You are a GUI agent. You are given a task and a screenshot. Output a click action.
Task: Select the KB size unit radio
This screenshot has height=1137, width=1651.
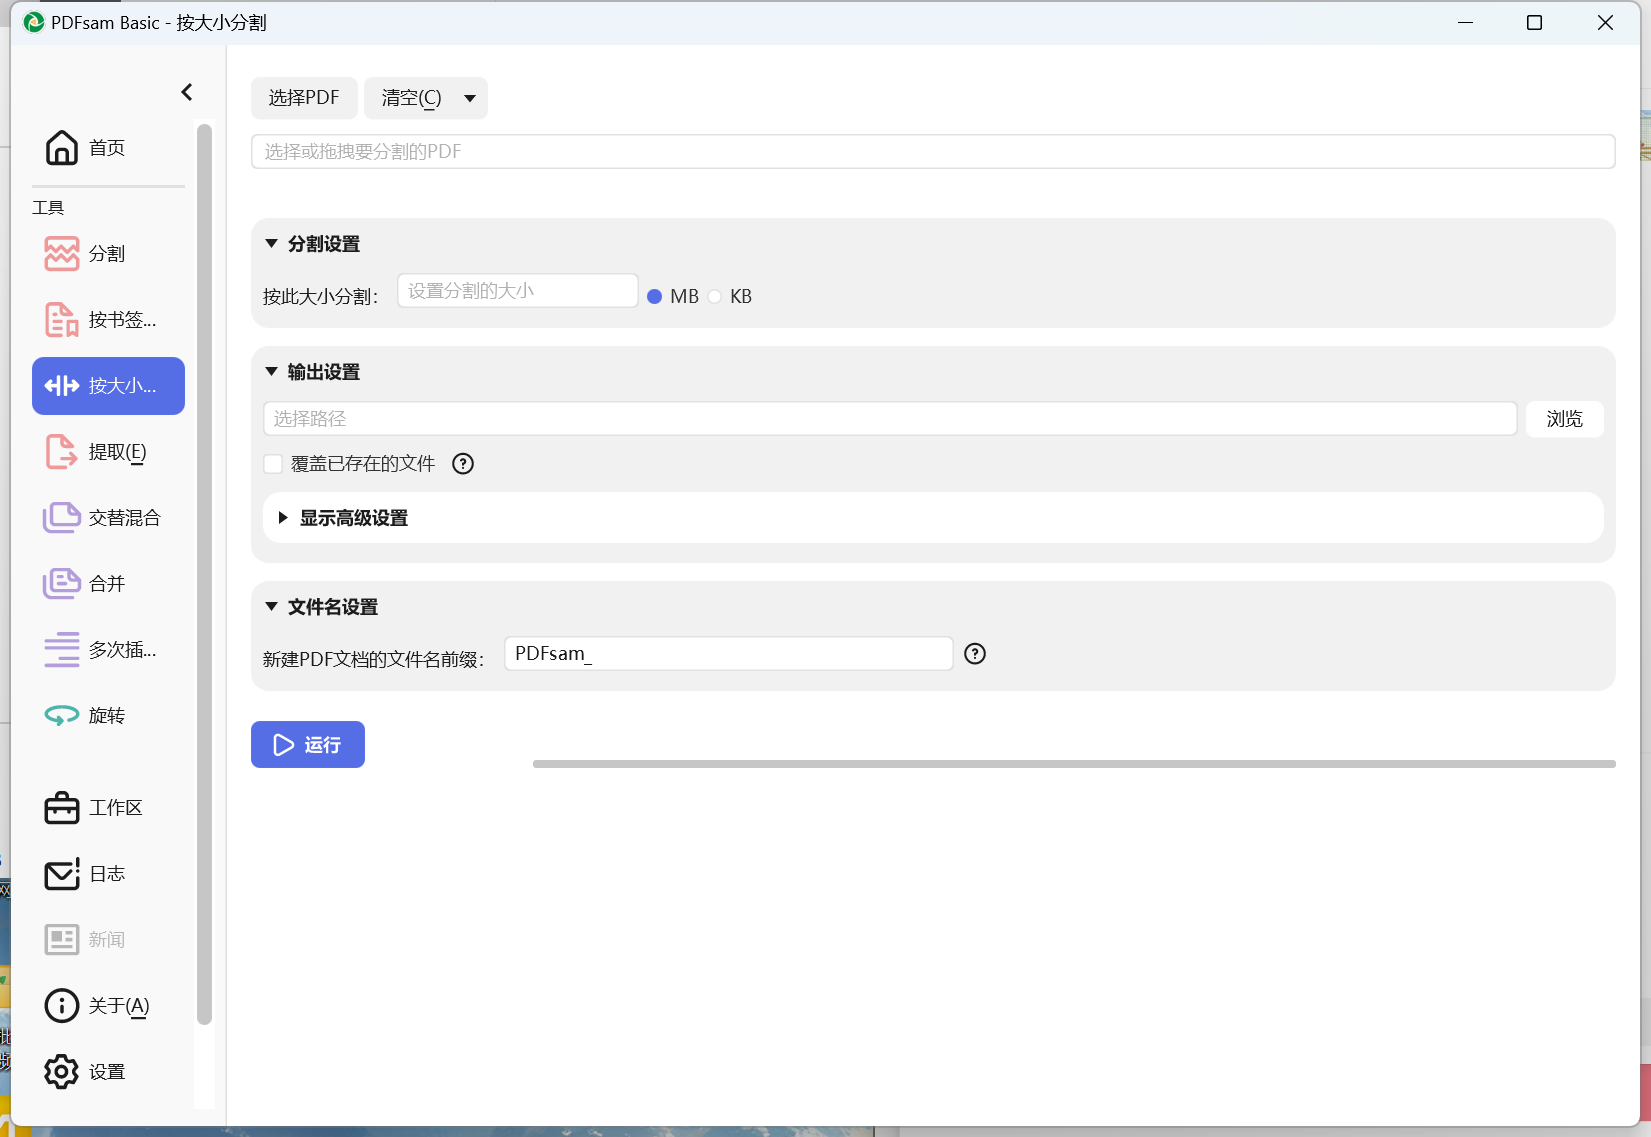point(715,297)
